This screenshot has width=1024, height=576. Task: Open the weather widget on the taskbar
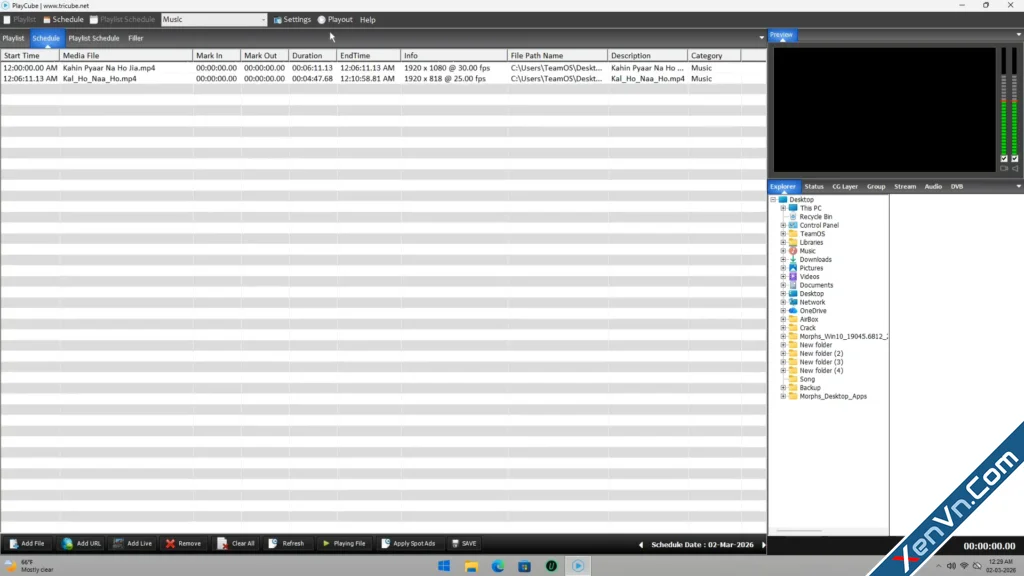[x=29, y=566]
